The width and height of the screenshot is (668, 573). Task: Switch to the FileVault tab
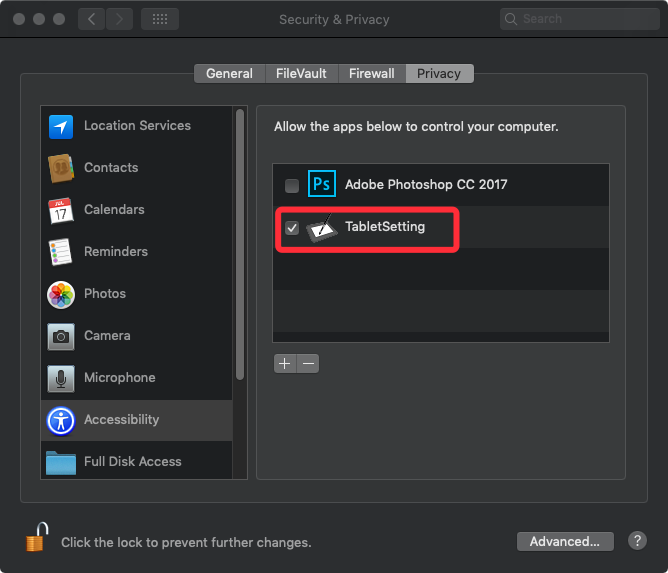[301, 73]
